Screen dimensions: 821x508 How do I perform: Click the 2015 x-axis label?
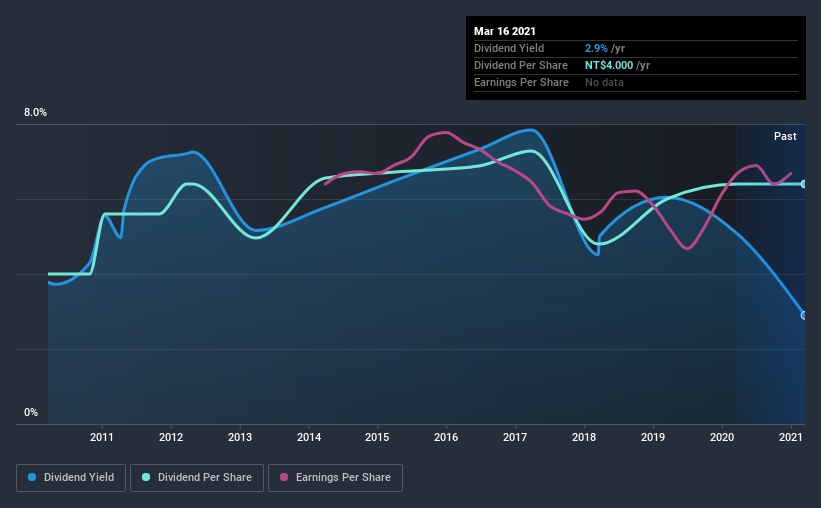(377, 437)
